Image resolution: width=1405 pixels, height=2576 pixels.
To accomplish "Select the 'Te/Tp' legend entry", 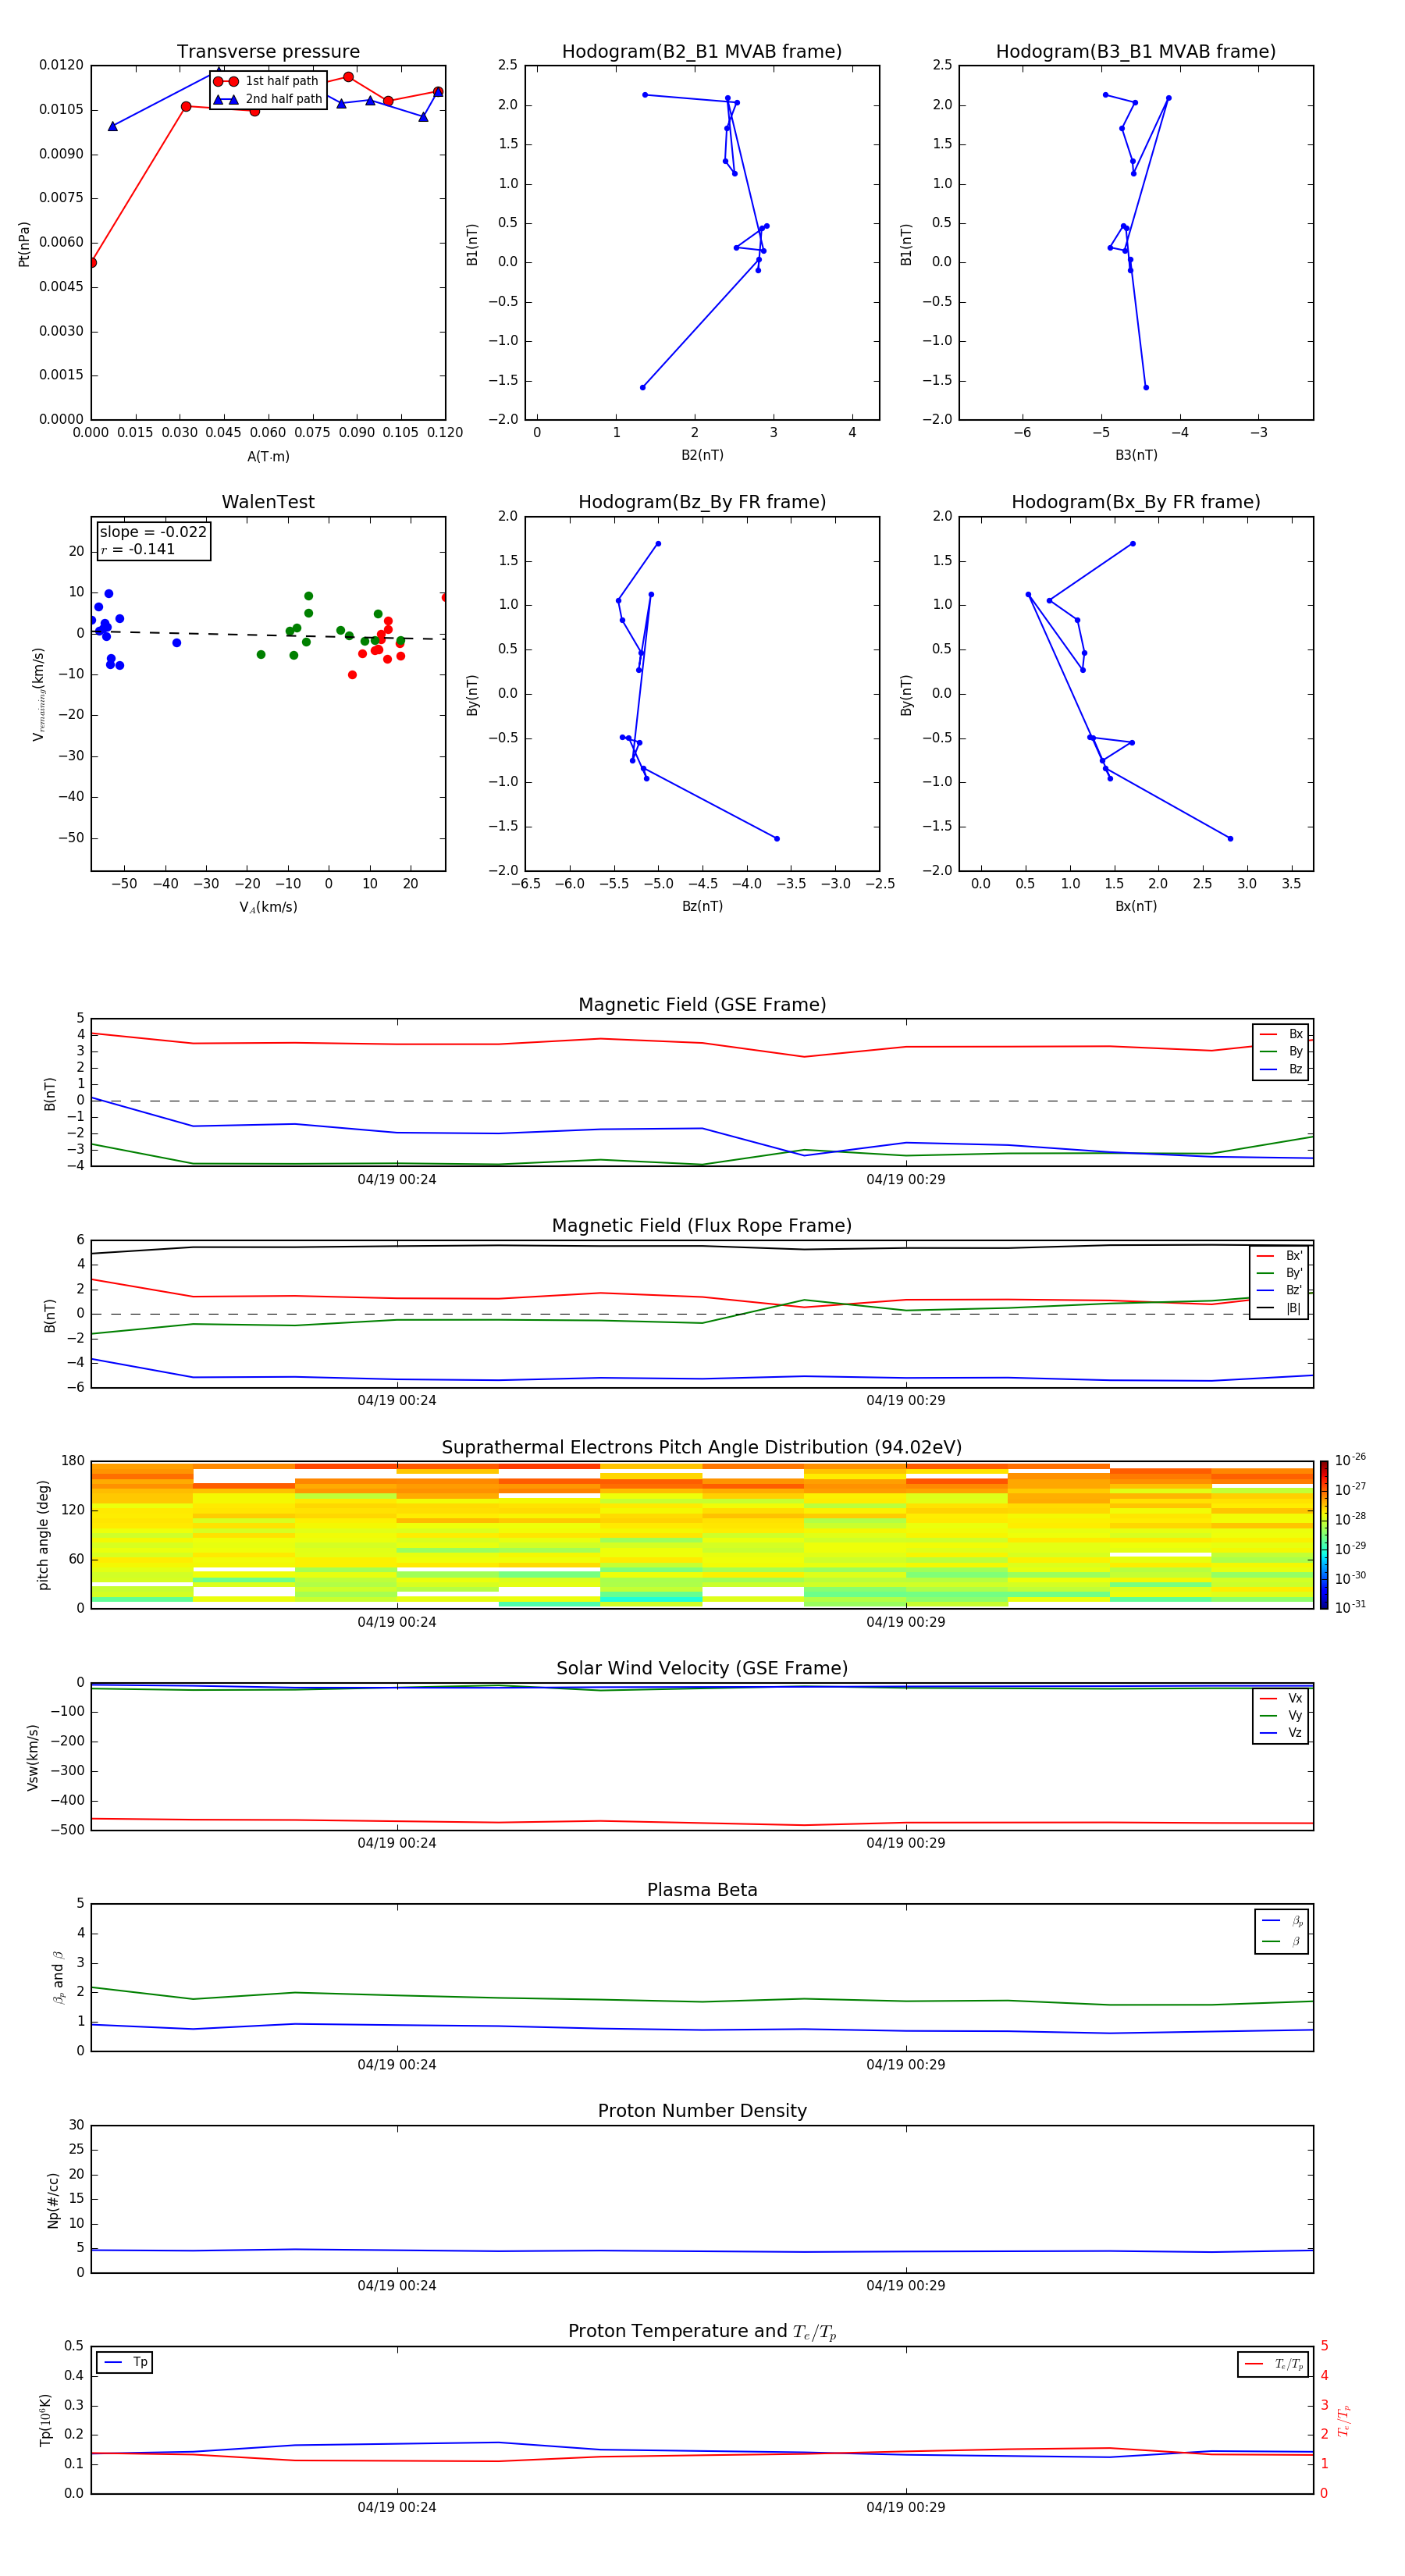I will point(1274,2364).
